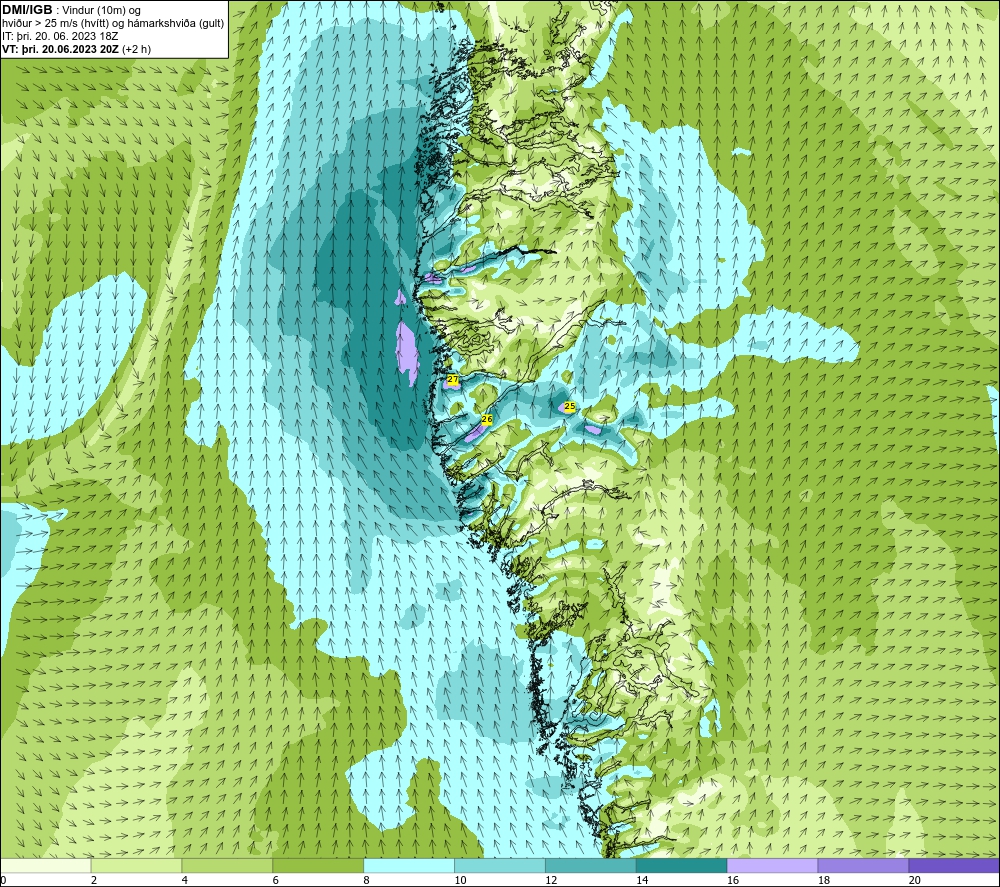The image size is (1000, 887).
Task: Click the yellow gust marker labeled 26
Action: coord(487,419)
